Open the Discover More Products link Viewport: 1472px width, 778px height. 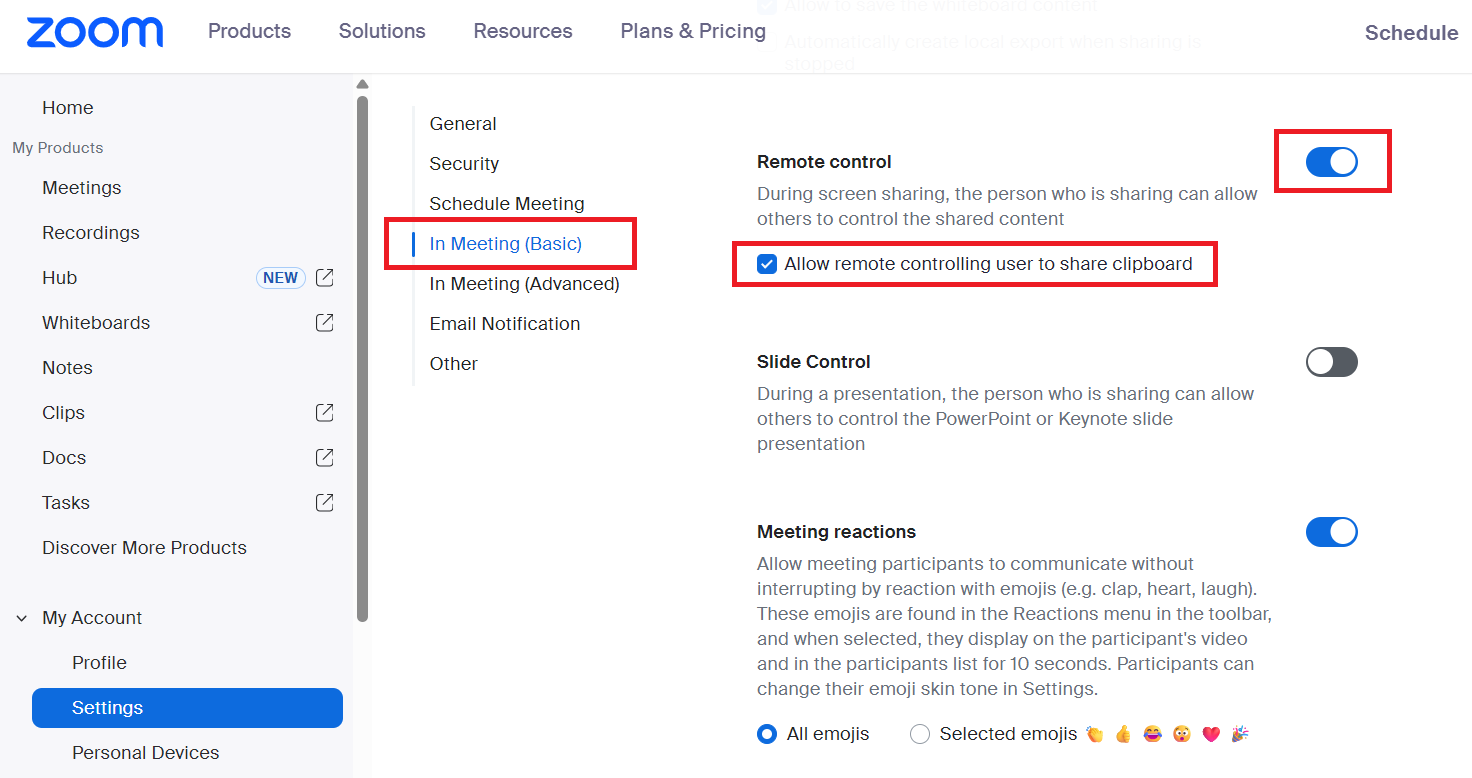144,547
